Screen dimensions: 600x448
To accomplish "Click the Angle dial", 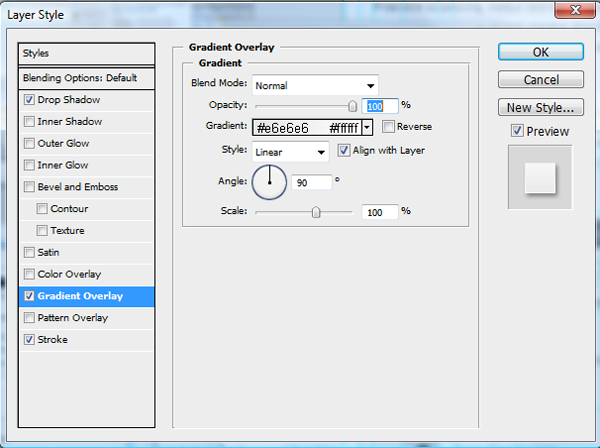I will click(269, 182).
